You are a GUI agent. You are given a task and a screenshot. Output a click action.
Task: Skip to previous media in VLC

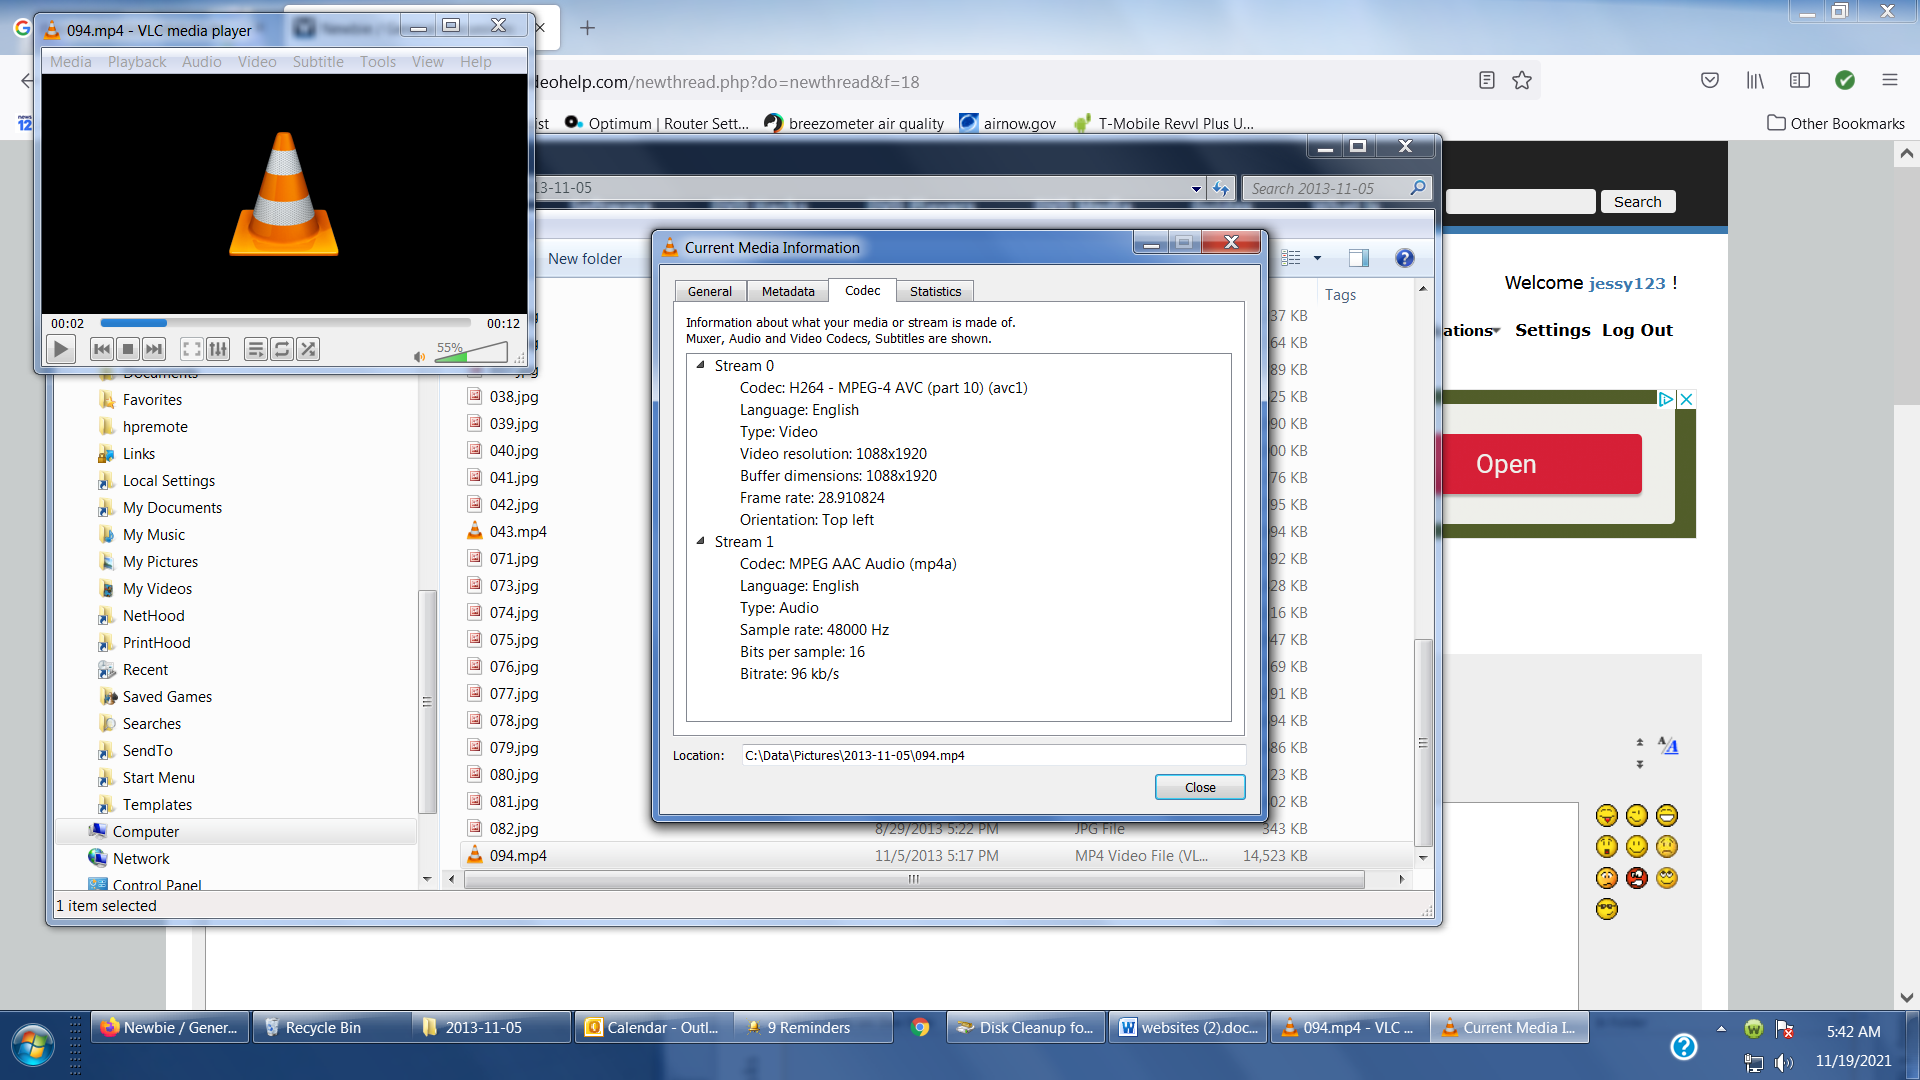(101, 349)
